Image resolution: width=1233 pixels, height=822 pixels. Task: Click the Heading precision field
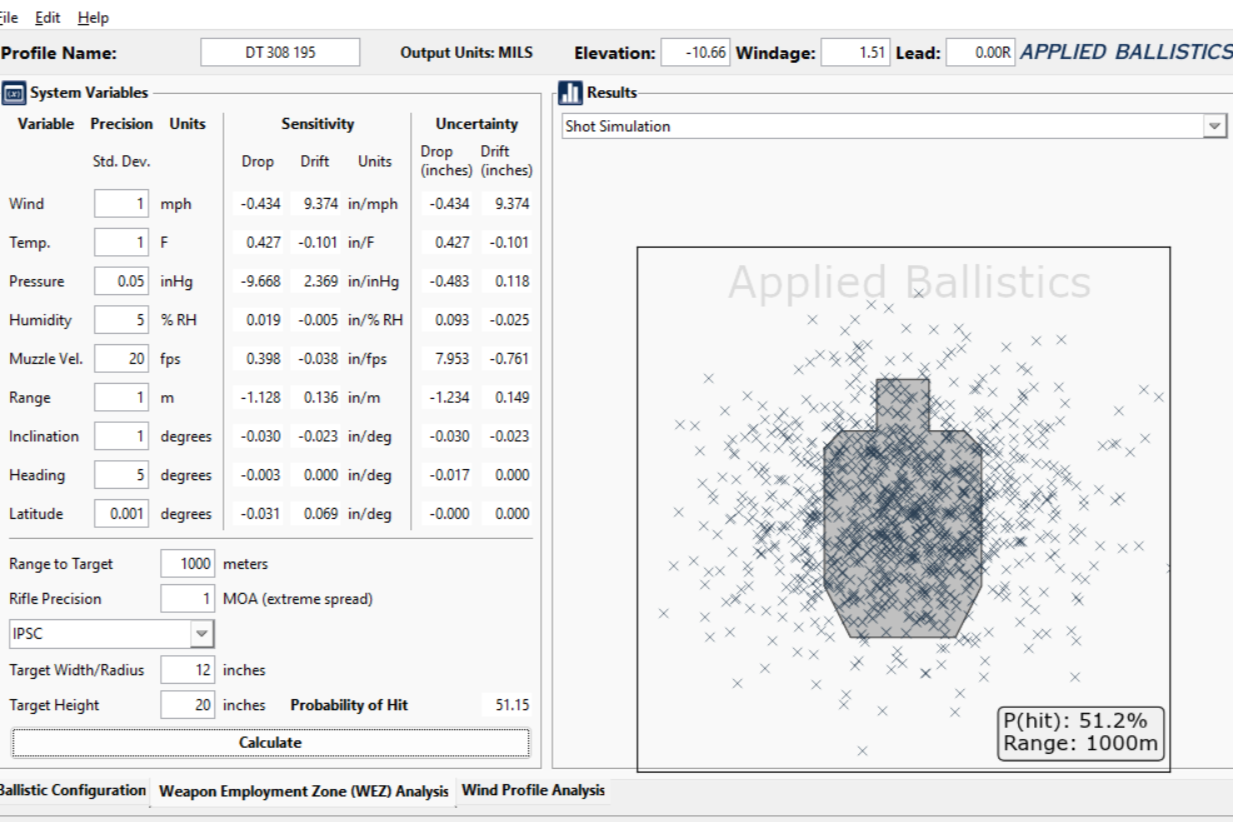click(122, 475)
